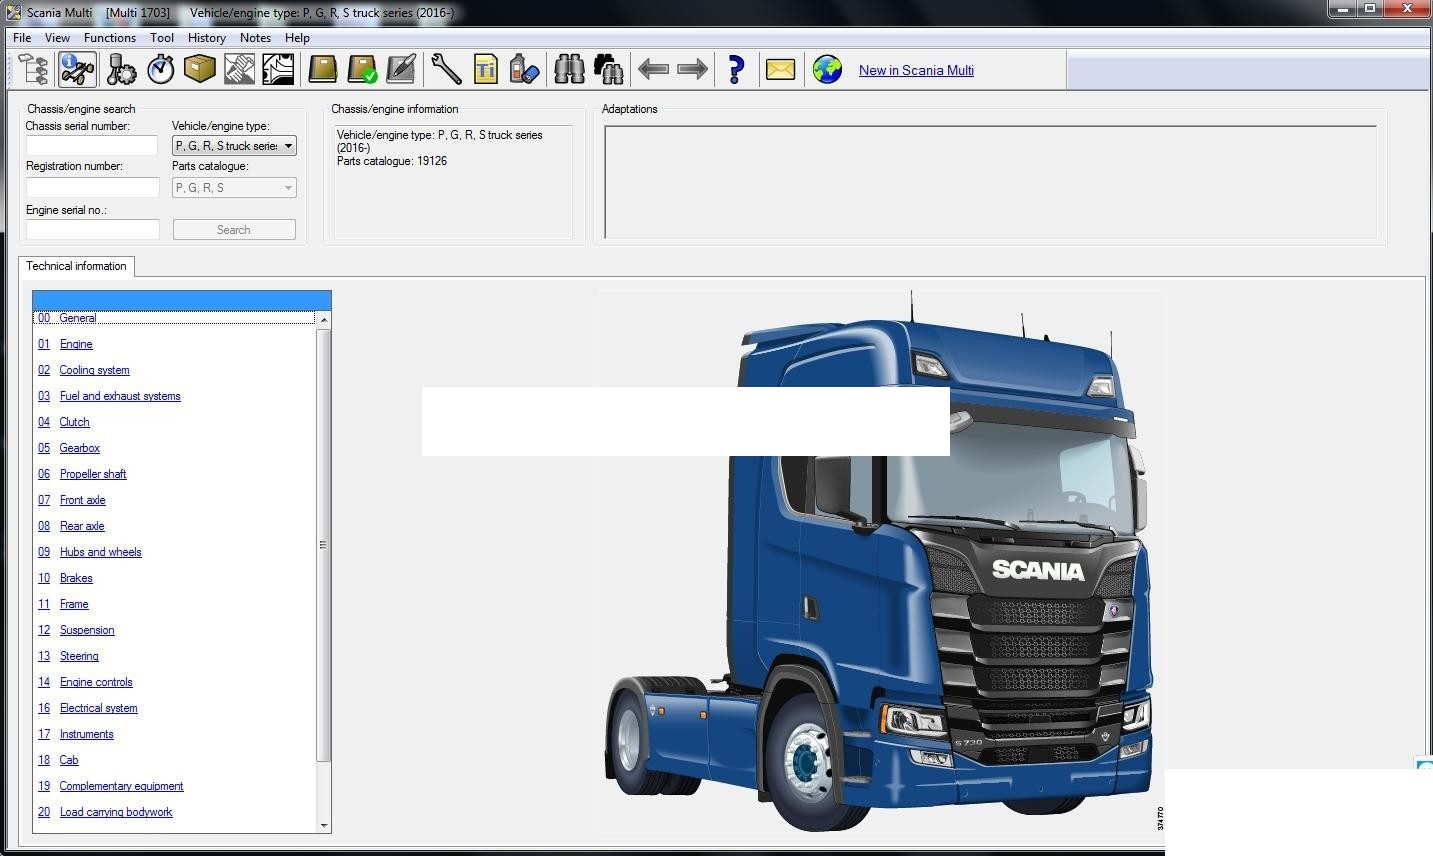
Task: Click the stopwatch standard times icon
Action: pos(158,69)
